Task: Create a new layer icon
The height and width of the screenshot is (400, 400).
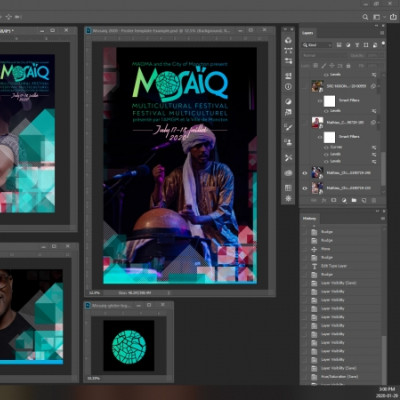Action: (x=364, y=200)
